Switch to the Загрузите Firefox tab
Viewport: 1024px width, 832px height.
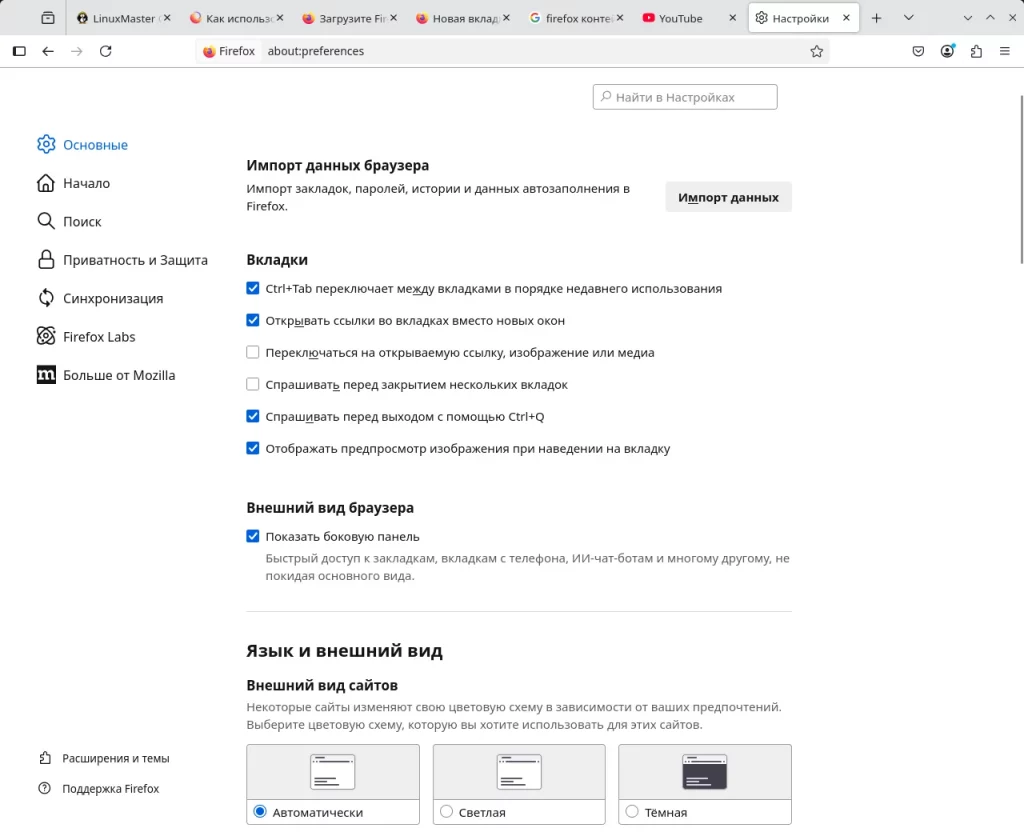[349, 18]
